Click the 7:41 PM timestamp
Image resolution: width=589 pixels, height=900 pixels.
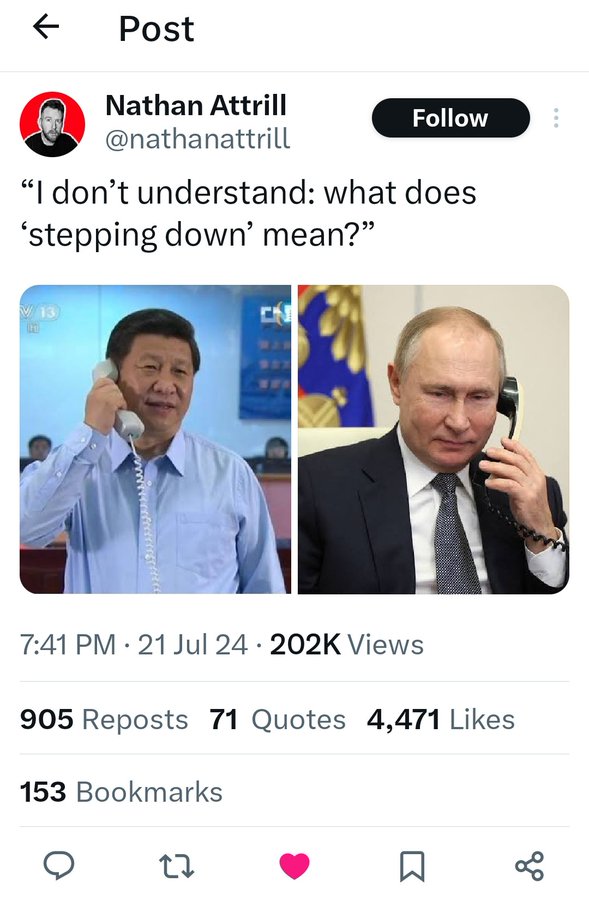68,644
